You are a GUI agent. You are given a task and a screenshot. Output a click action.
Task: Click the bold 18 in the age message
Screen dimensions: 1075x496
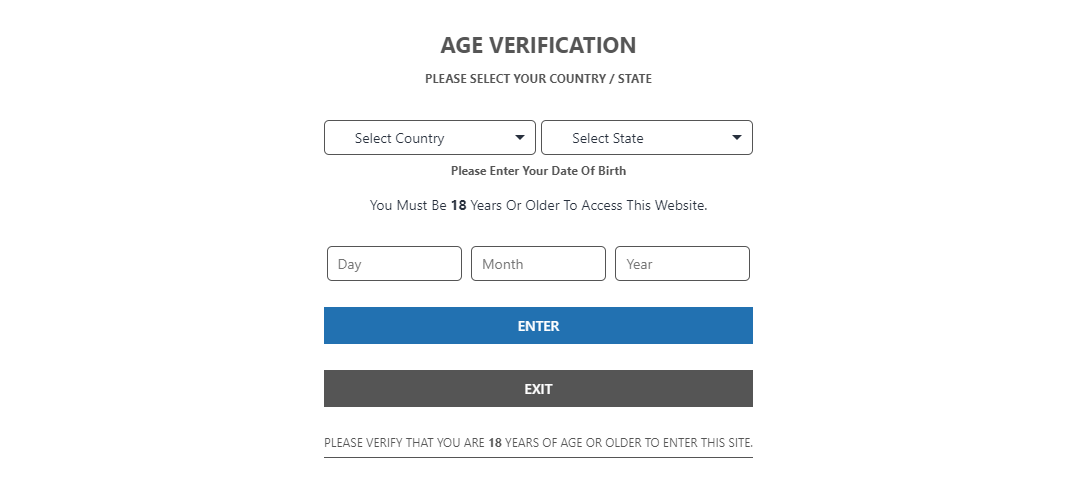point(458,205)
